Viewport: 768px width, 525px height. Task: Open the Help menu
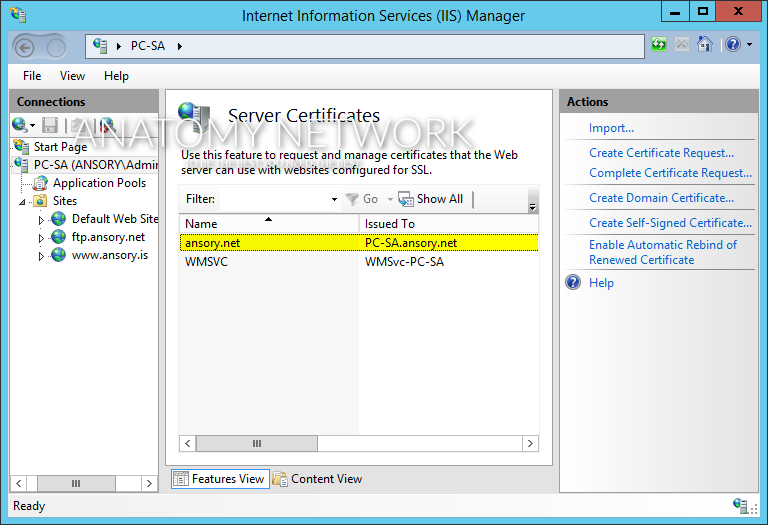116,76
